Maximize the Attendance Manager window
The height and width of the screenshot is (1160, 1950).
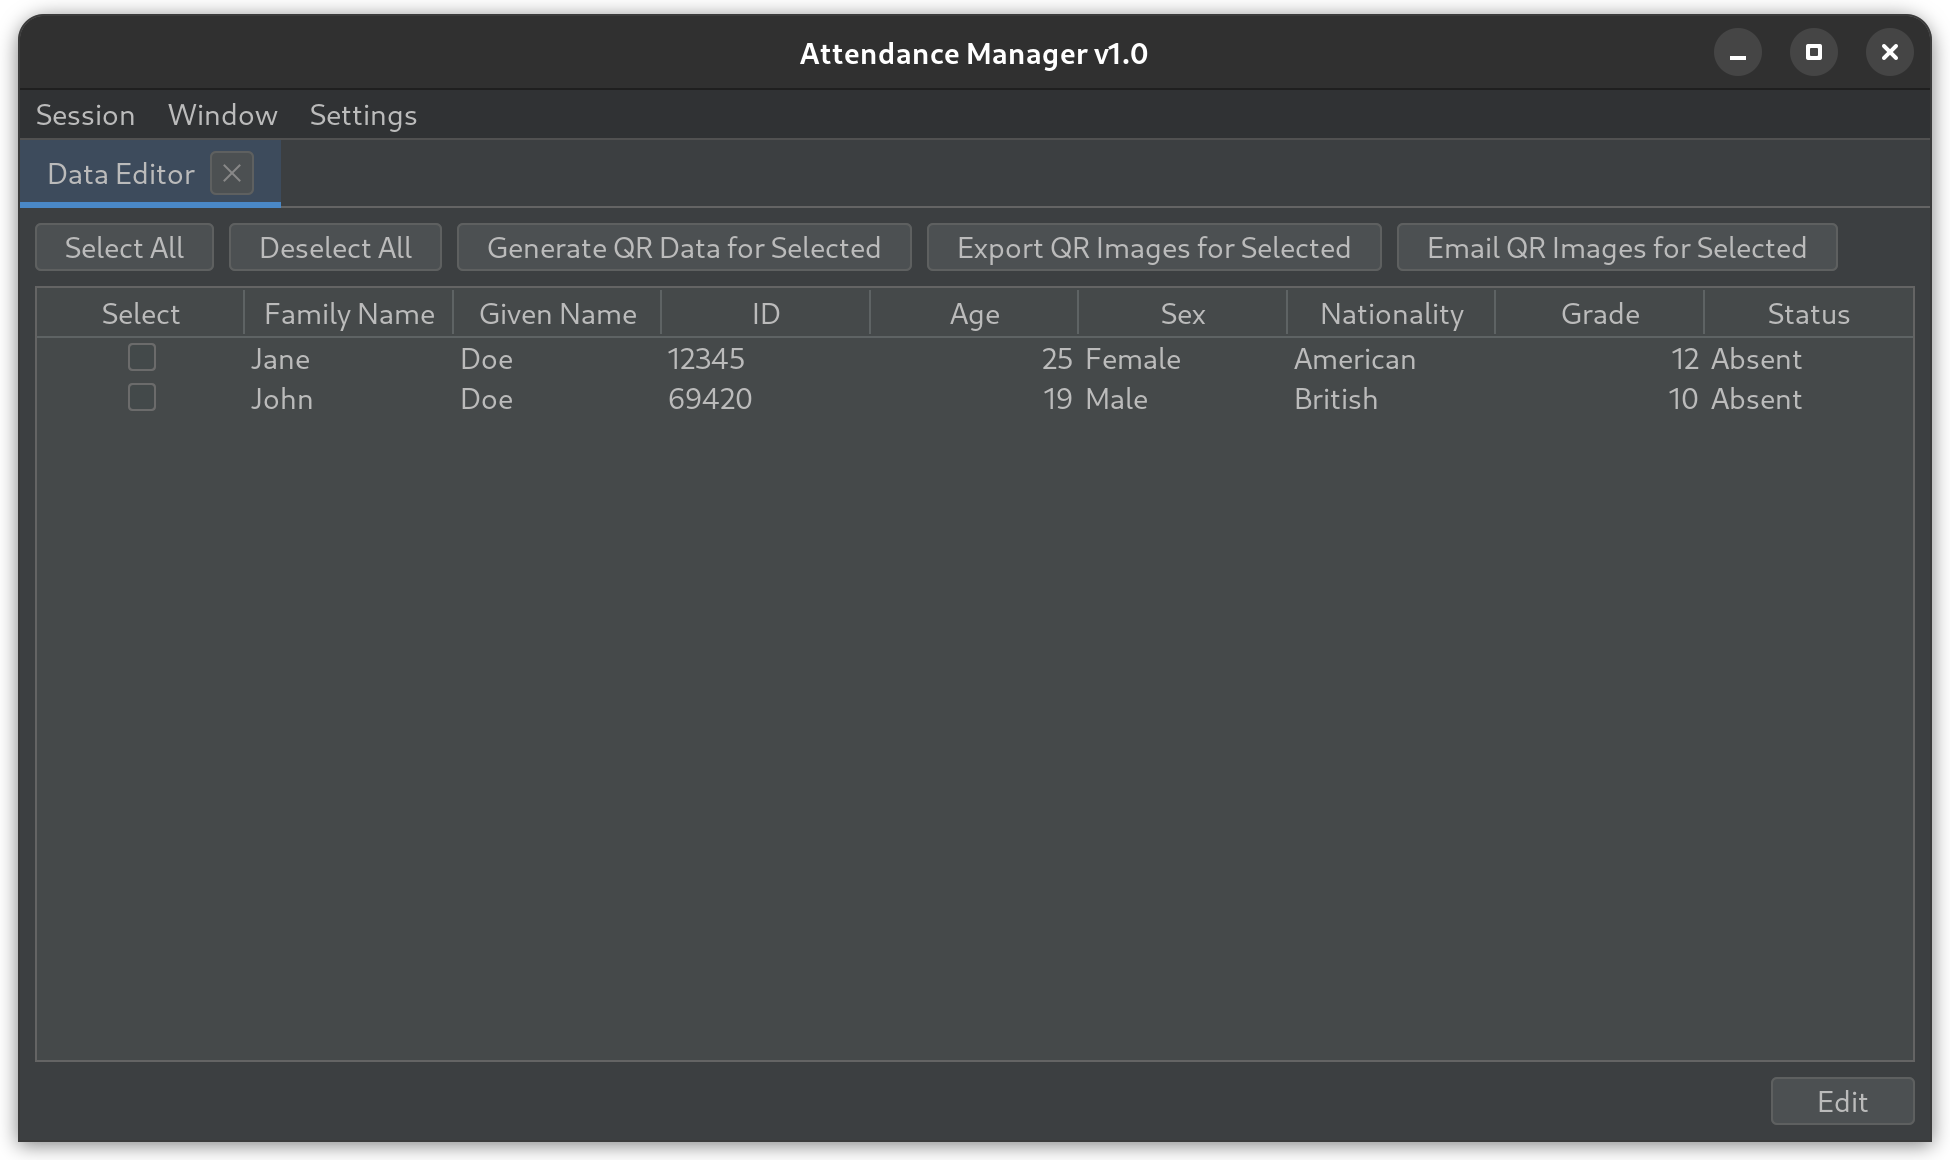pos(1813,52)
